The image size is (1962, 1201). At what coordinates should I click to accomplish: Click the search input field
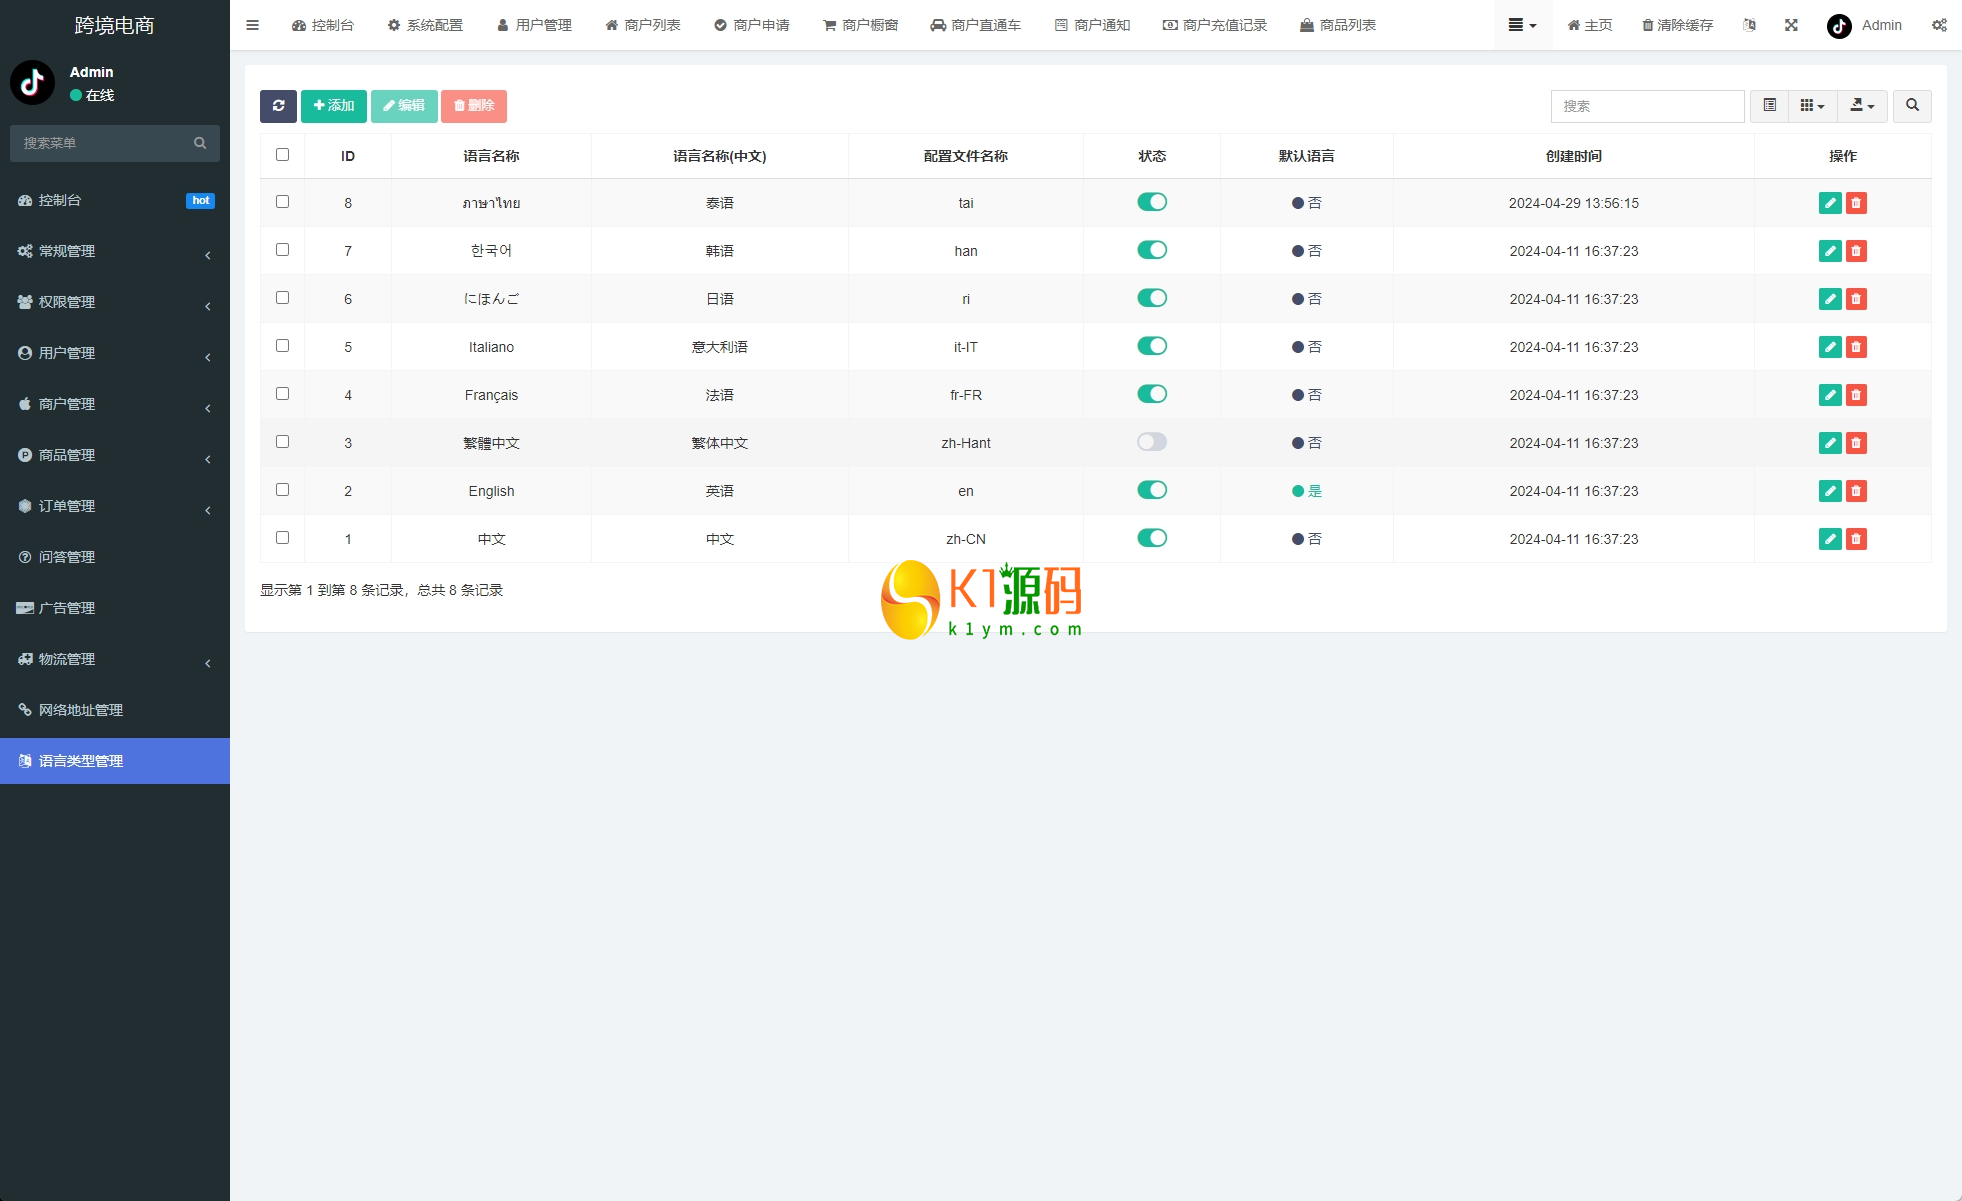pyautogui.click(x=1647, y=107)
